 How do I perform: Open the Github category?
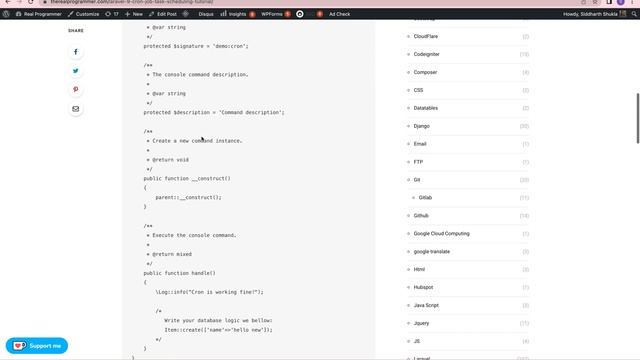click(421, 216)
